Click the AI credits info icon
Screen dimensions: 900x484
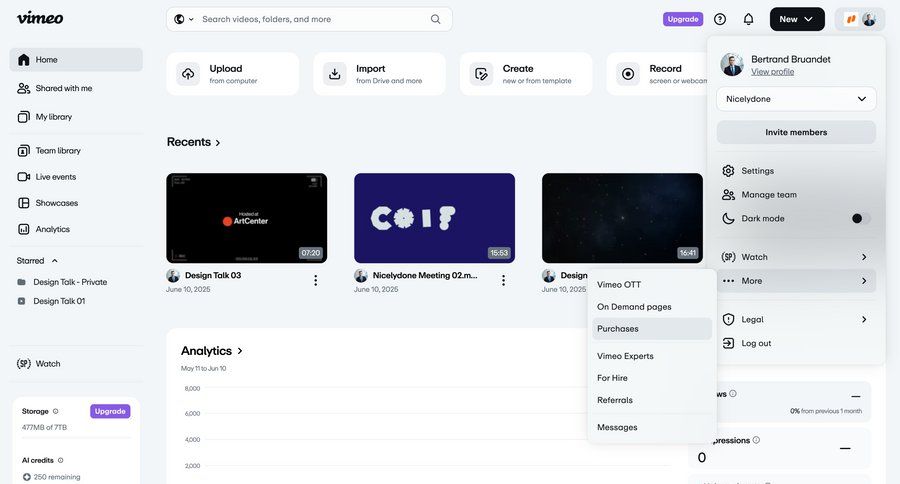[60, 460]
